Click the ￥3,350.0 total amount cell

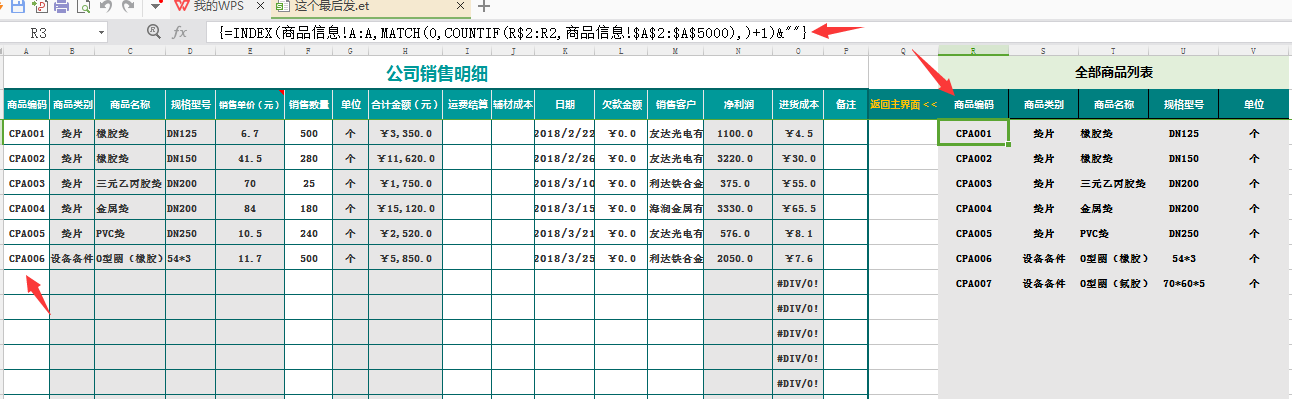[x=404, y=132]
